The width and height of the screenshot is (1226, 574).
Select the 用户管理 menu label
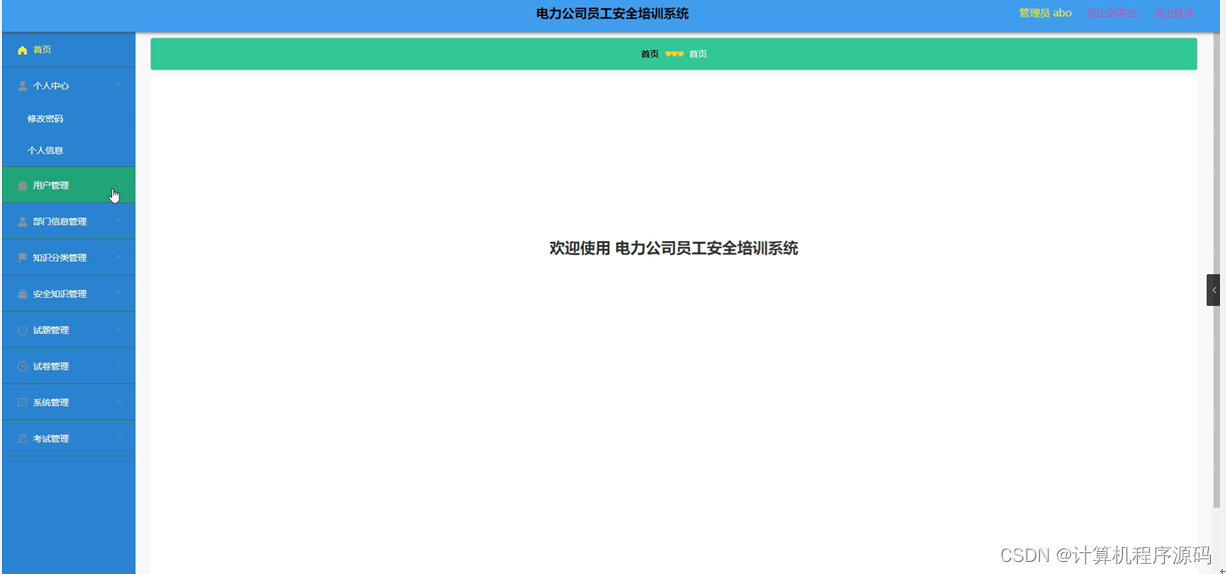click(x=51, y=186)
